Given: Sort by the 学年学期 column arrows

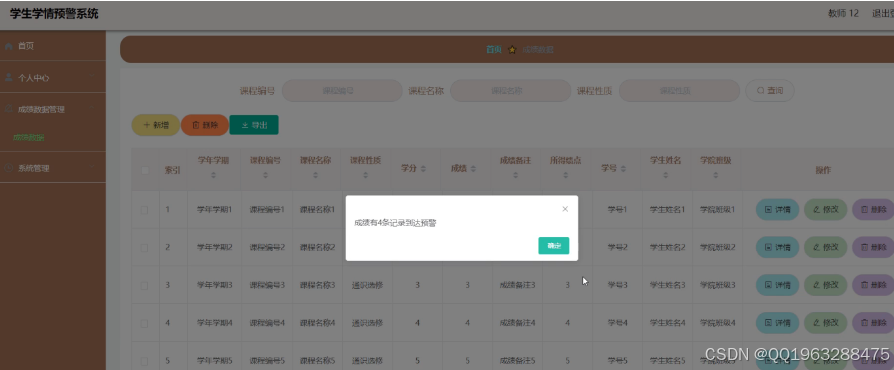Looking at the screenshot, I should (x=213, y=176).
